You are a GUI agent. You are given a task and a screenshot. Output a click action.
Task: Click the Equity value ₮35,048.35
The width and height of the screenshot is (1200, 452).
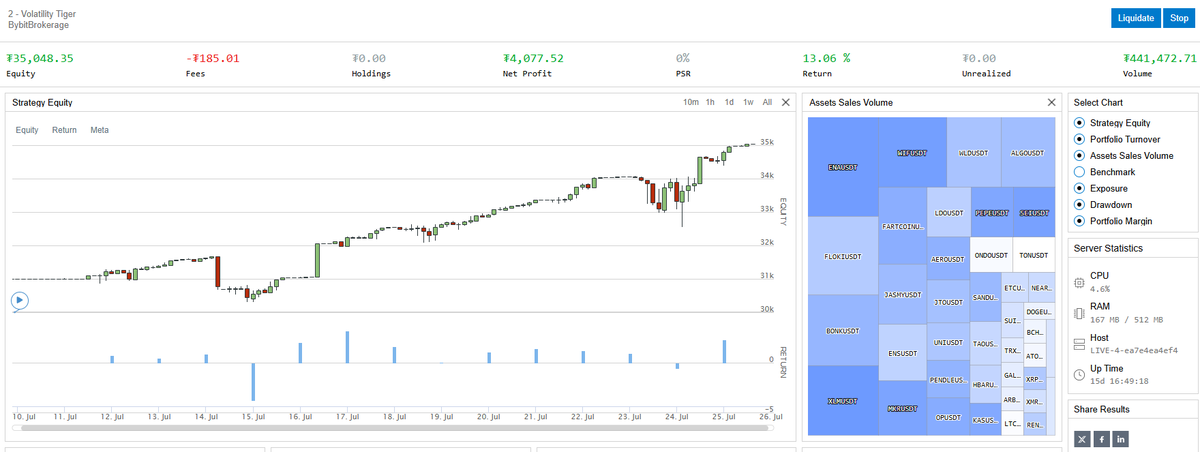40,58
